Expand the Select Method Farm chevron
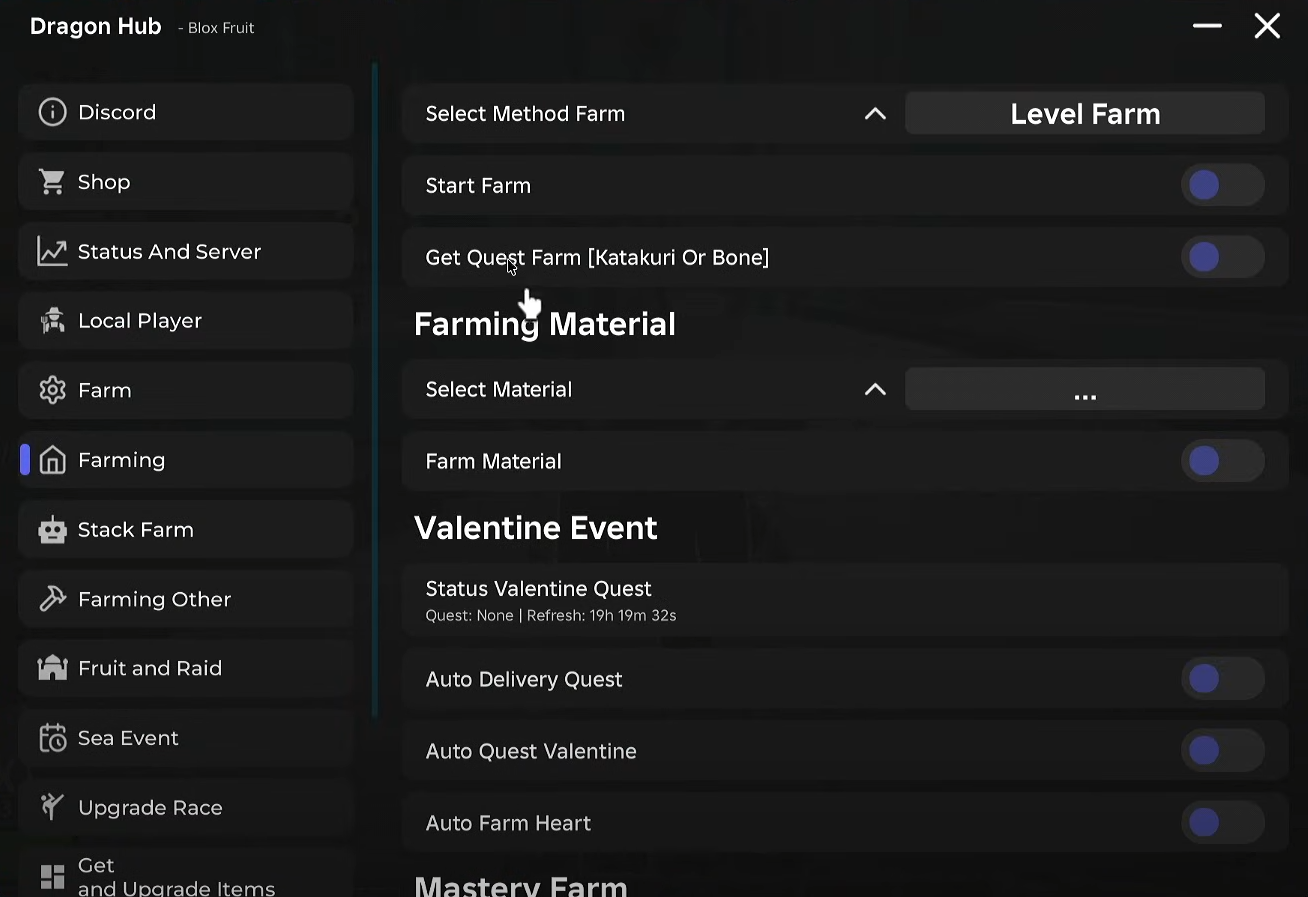Viewport: 1308px width, 897px height. click(x=875, y=114)
